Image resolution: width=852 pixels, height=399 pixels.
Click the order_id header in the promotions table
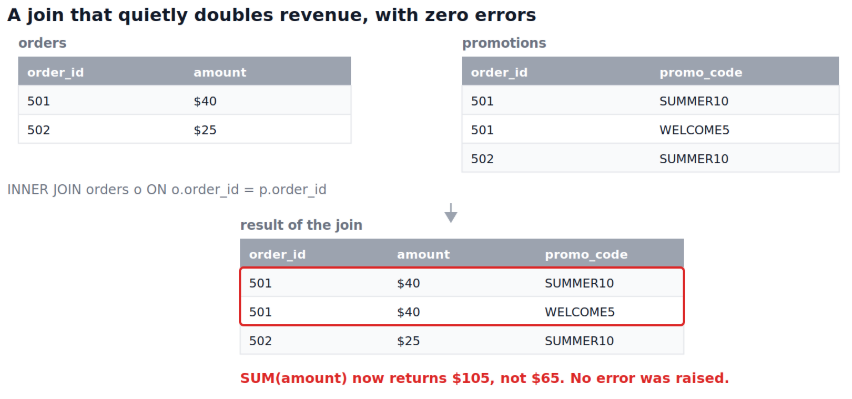tap(499, 72)
